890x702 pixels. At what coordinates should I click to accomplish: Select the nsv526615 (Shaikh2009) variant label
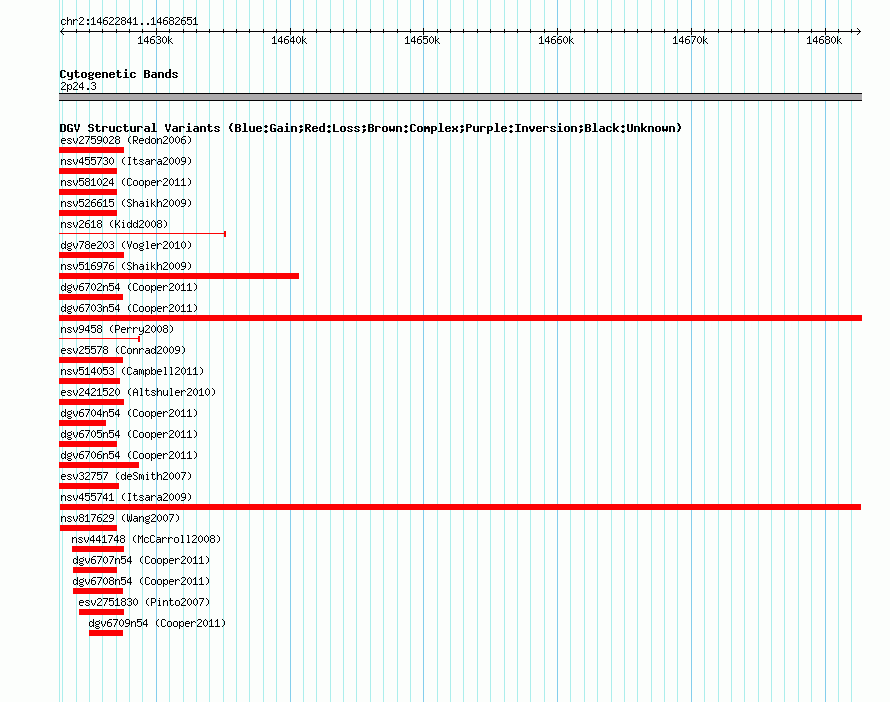pyautogui.click(x=126, y=203)
